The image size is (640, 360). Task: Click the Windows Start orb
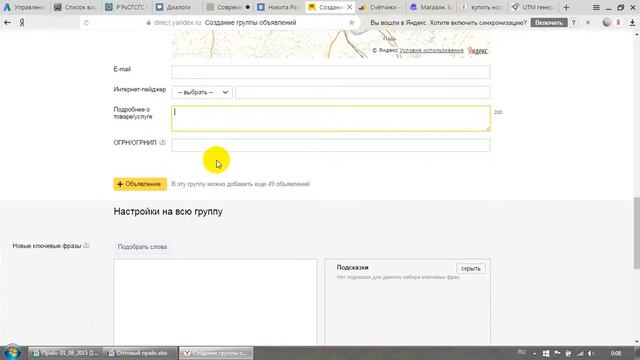pyautogui.click(x=11, y=353)
